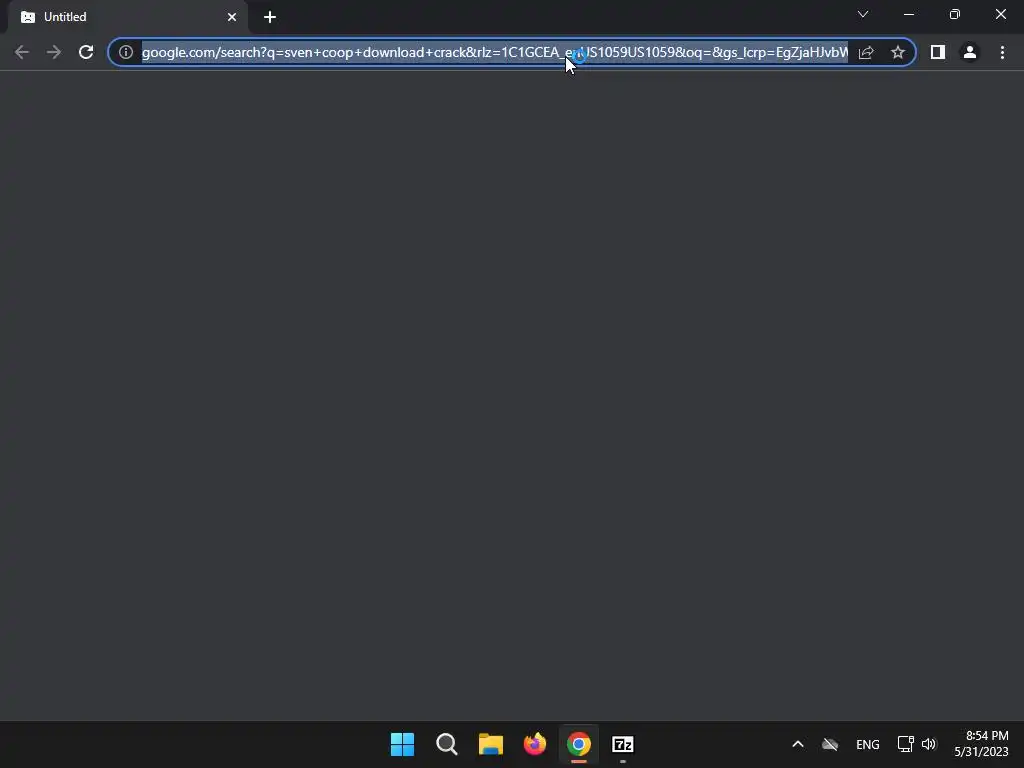
Task: Open the Chrome side panel
Action: click(x=938, y=52)
